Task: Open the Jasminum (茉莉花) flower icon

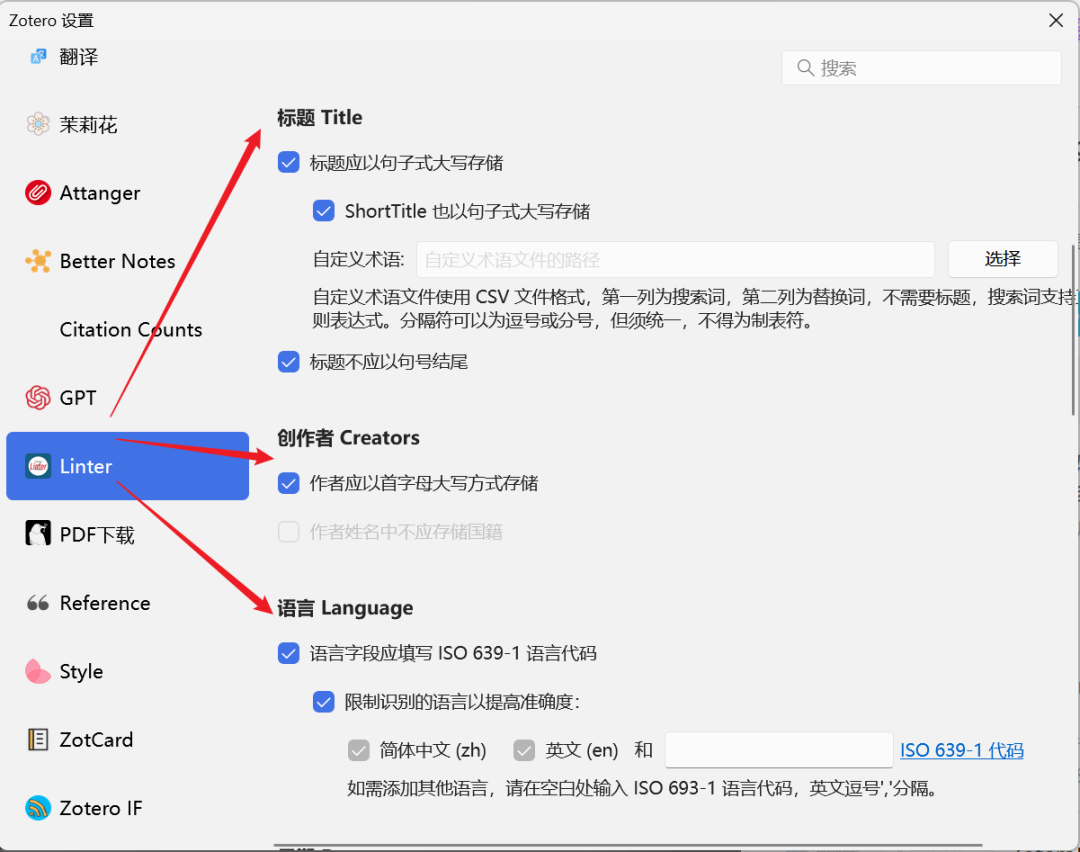Action: pyautogui.click(x=38, y=125)
